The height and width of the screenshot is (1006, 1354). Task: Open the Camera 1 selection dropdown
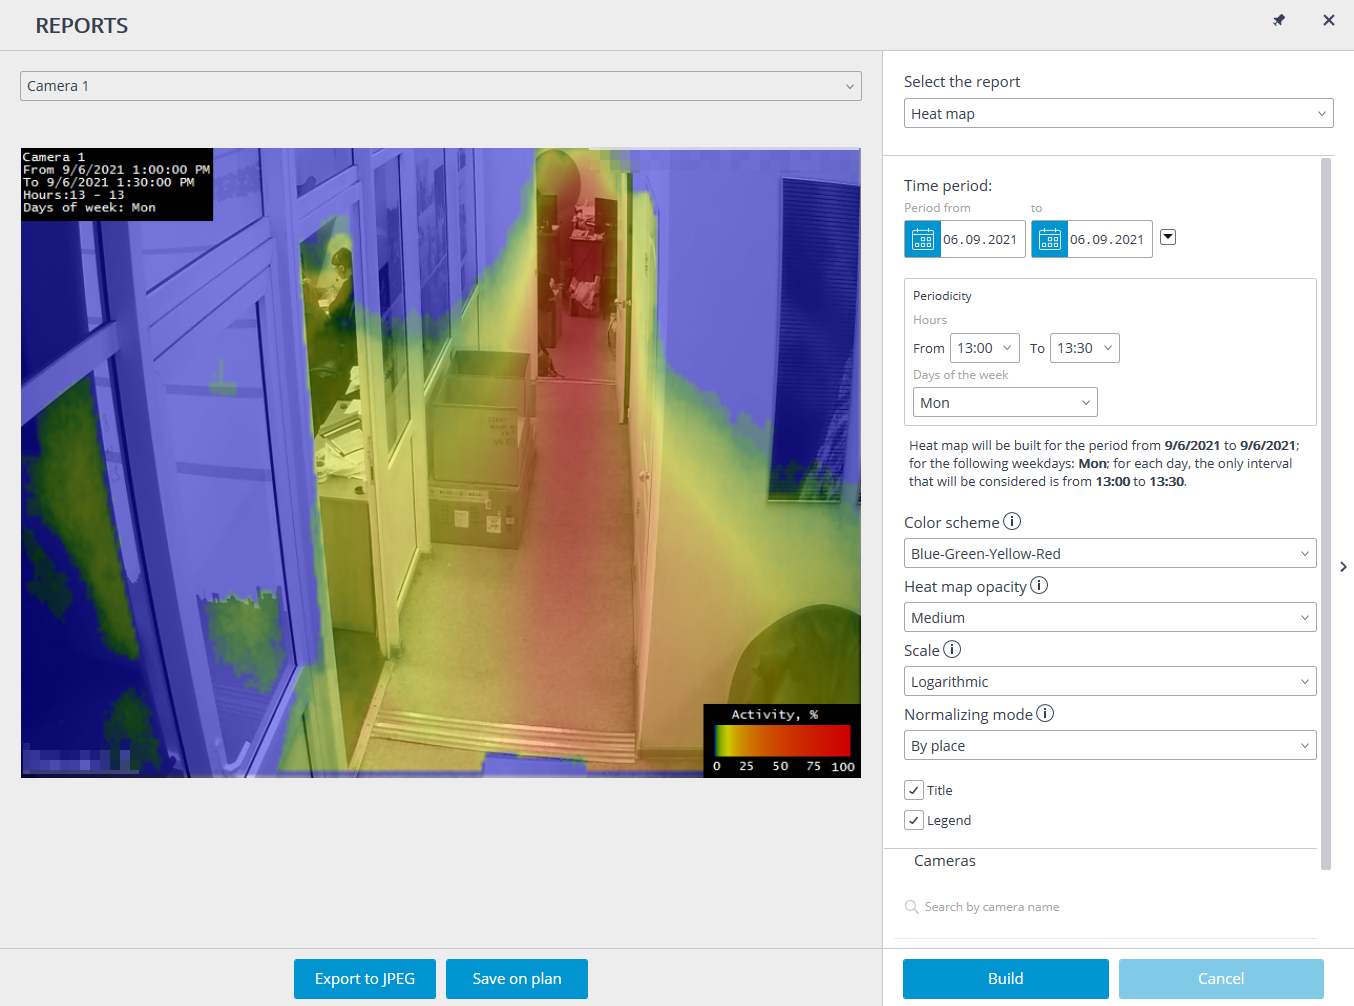pyautogui.click(x=441, y=86)
